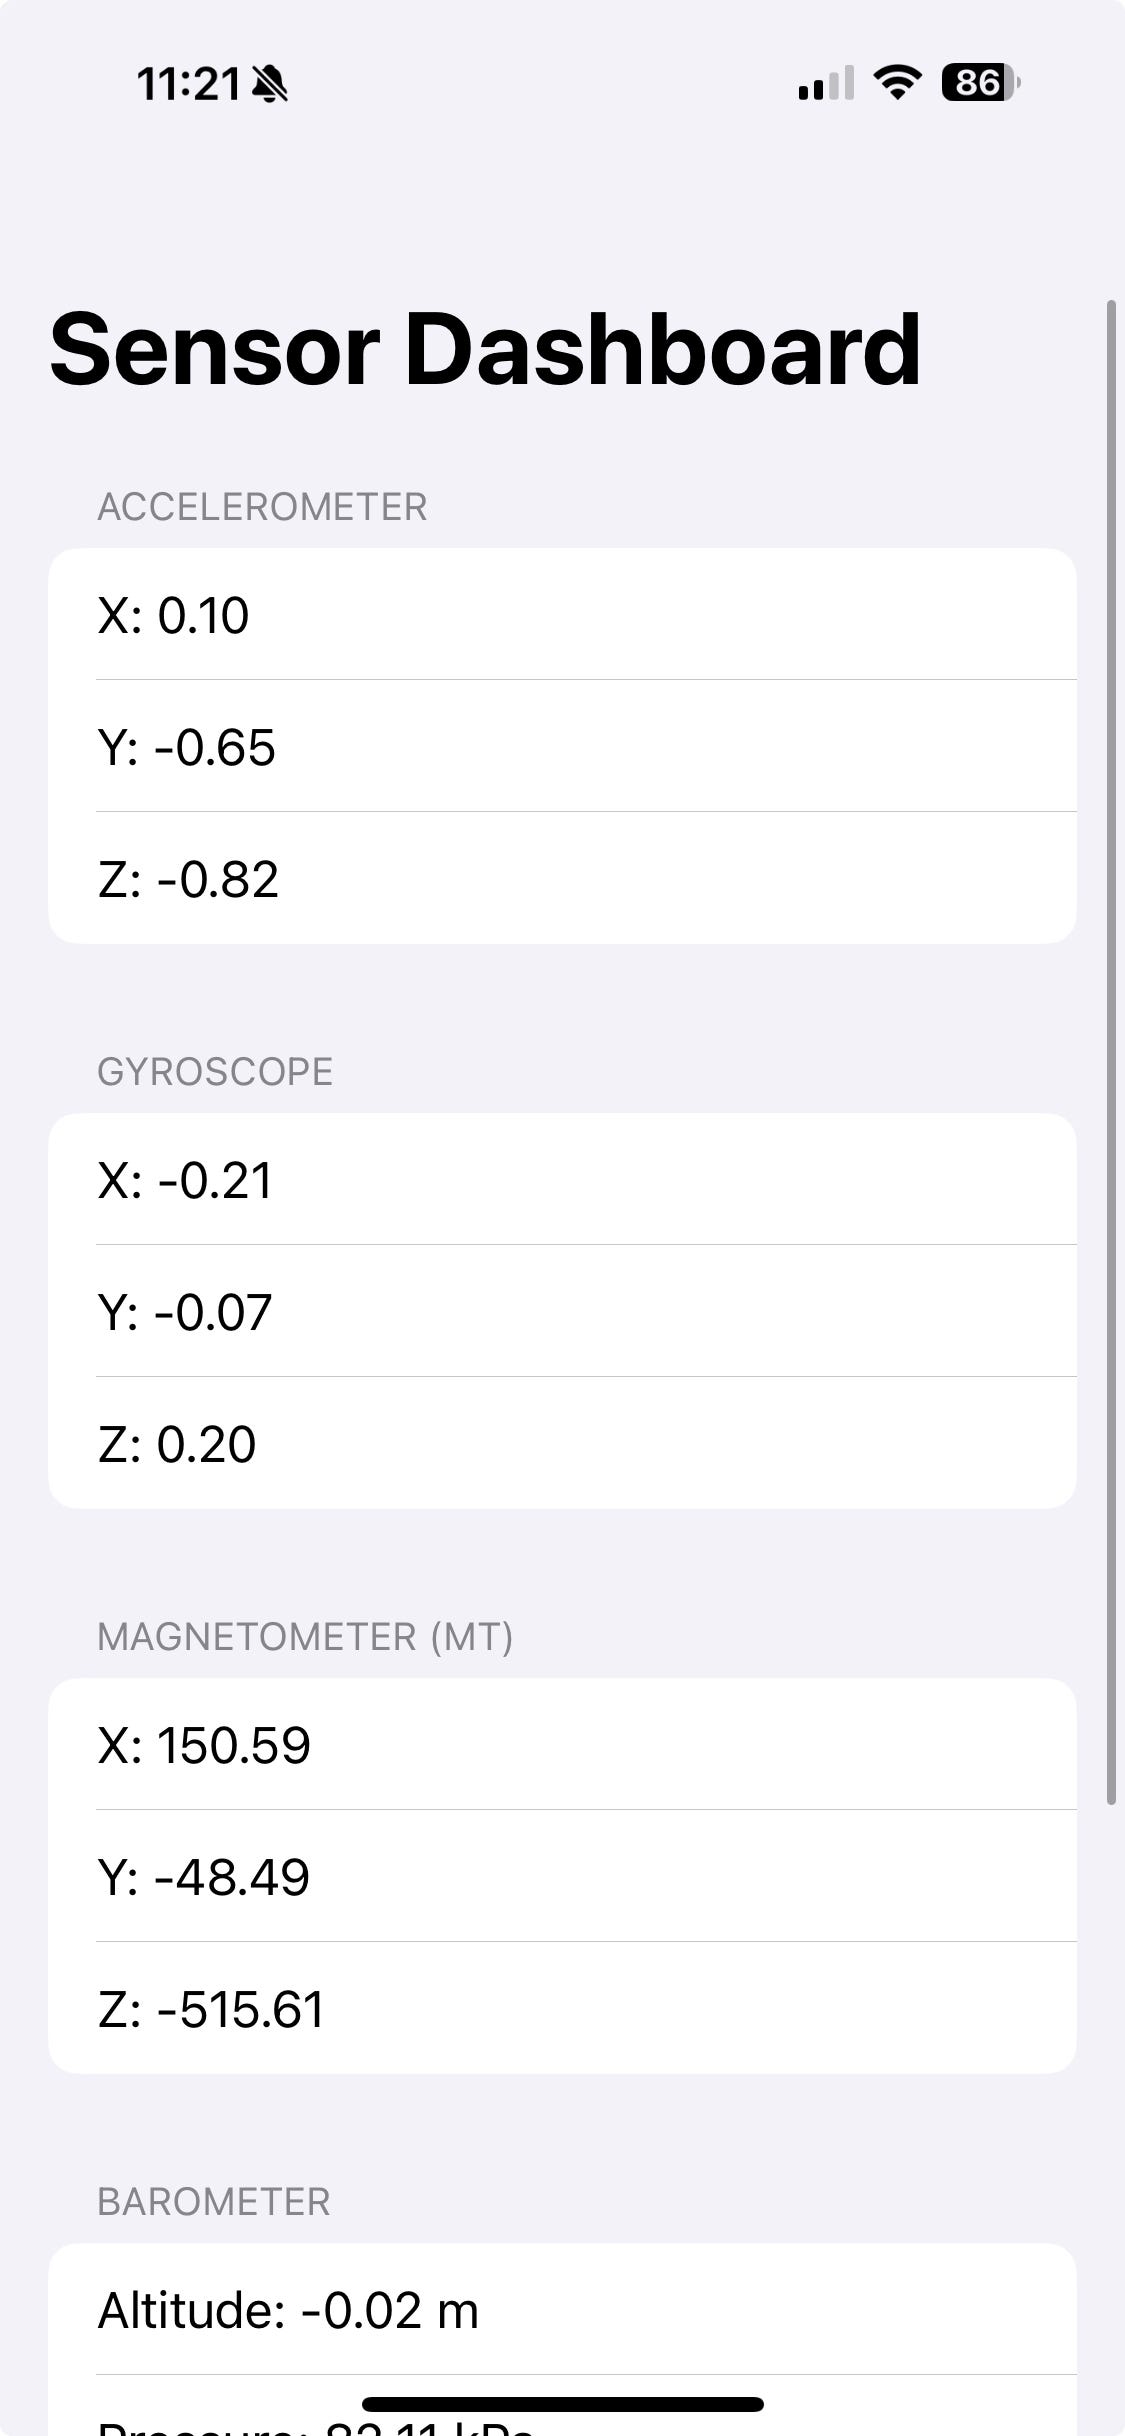Image resolution: width=1125 pixels, height=2436 pixels.
Task: Select the Accelerometer Z: -0.82 row
Action: coord(562,878)
